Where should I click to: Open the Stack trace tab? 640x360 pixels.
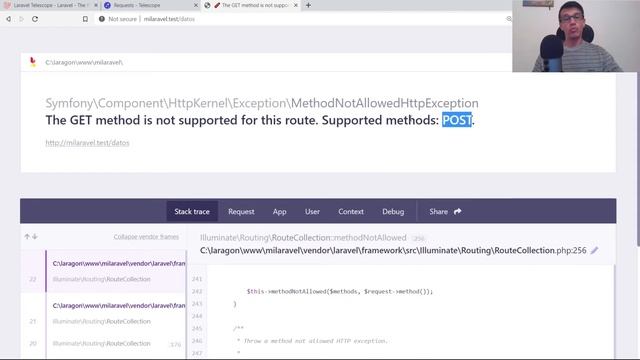click(192, 211)
